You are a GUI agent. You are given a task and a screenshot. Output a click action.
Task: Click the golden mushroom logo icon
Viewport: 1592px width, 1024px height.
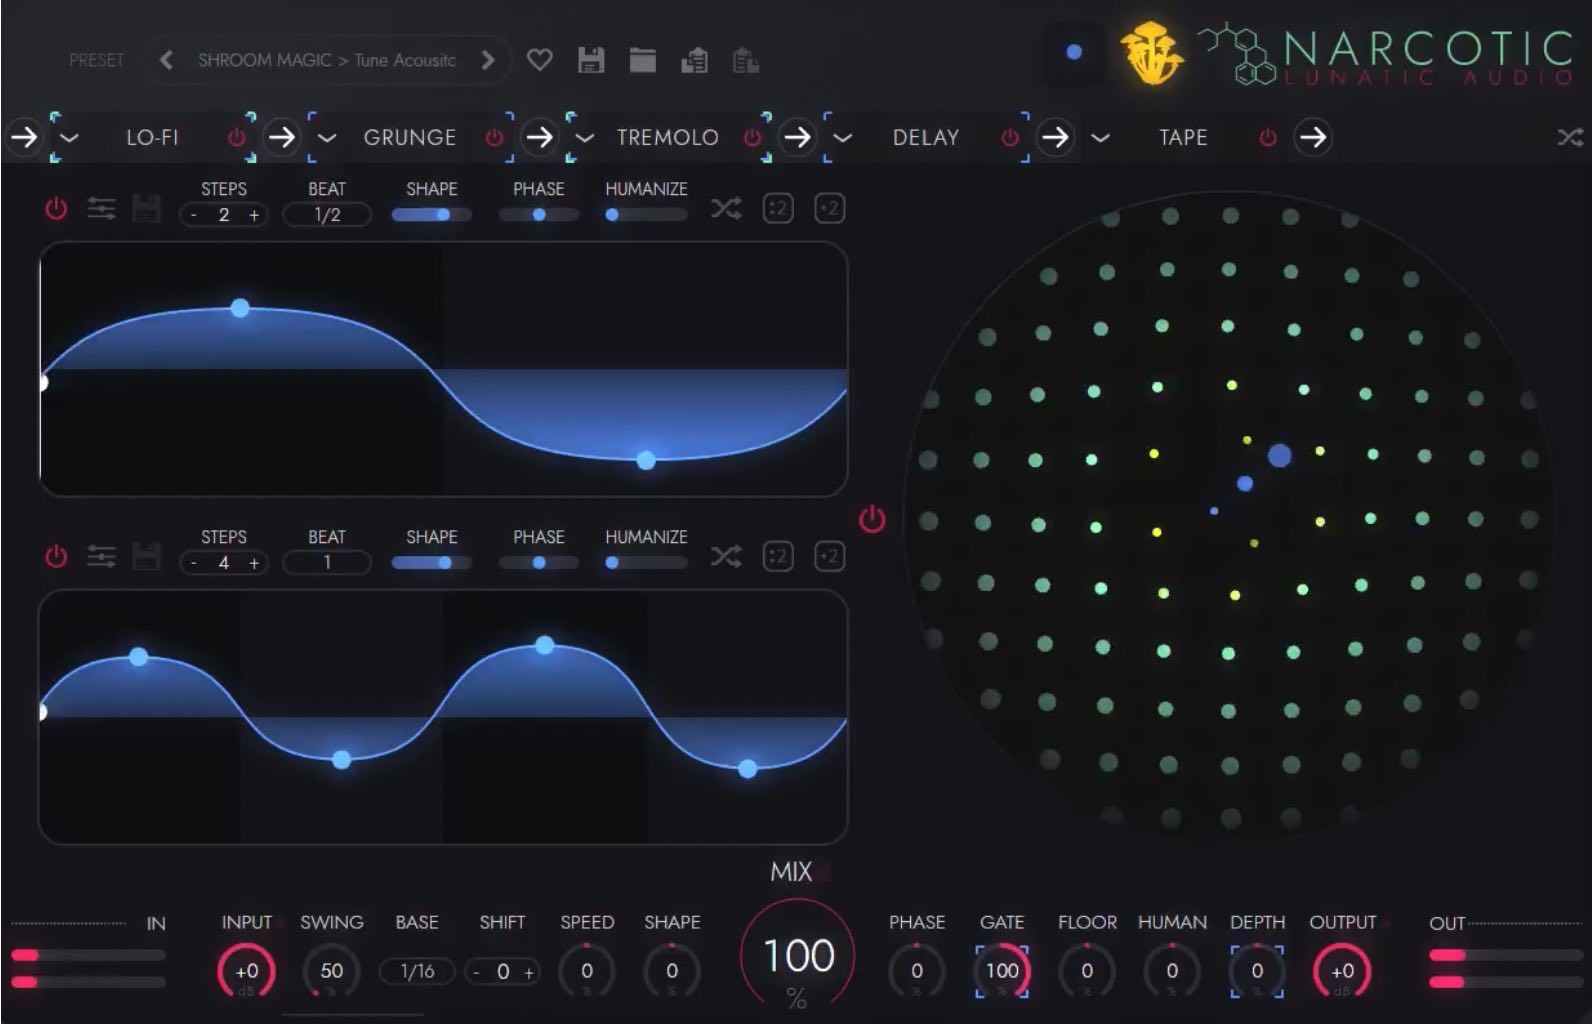(x=1150, y=55)
